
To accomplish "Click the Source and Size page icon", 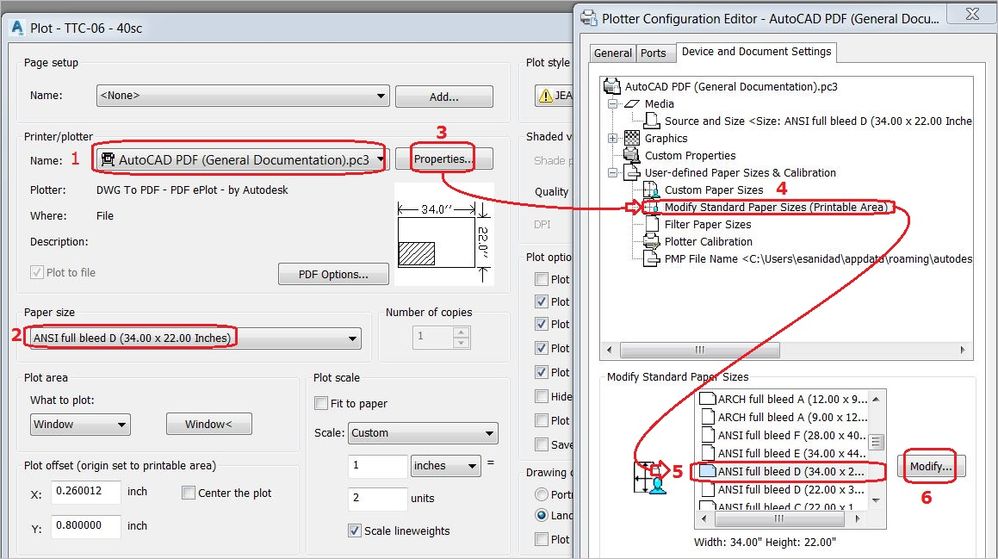I will point(651,120).
